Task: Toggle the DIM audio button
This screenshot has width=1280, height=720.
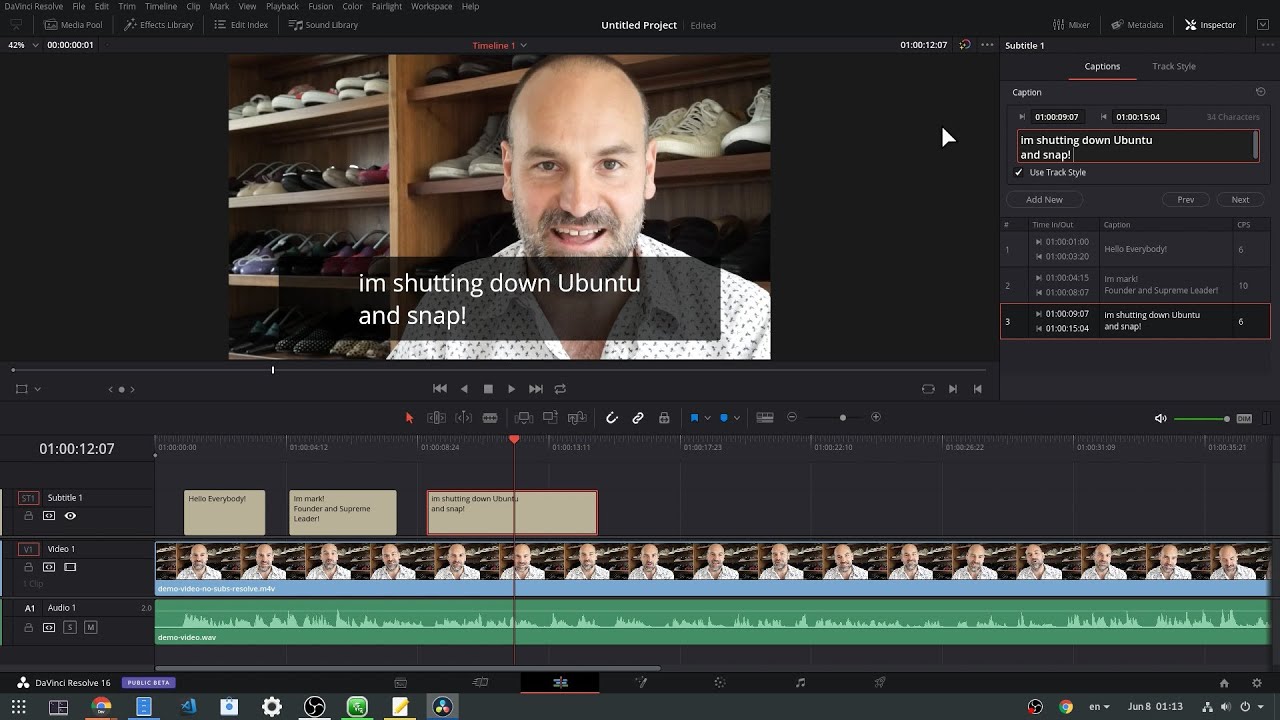Action: (1244, 418)
